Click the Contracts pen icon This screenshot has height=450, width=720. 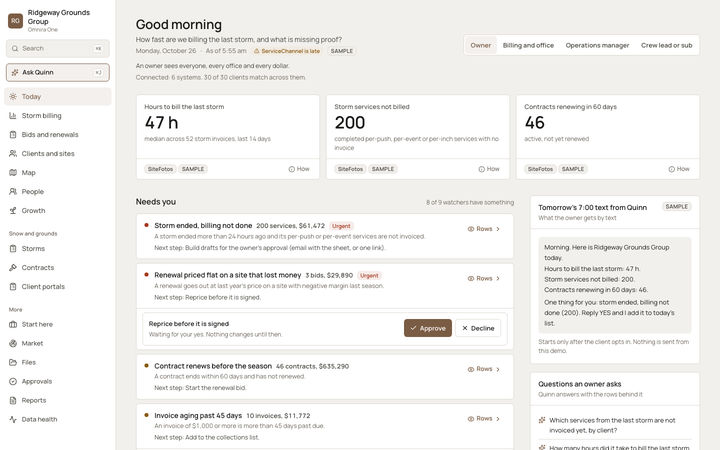tap(13, 267)
